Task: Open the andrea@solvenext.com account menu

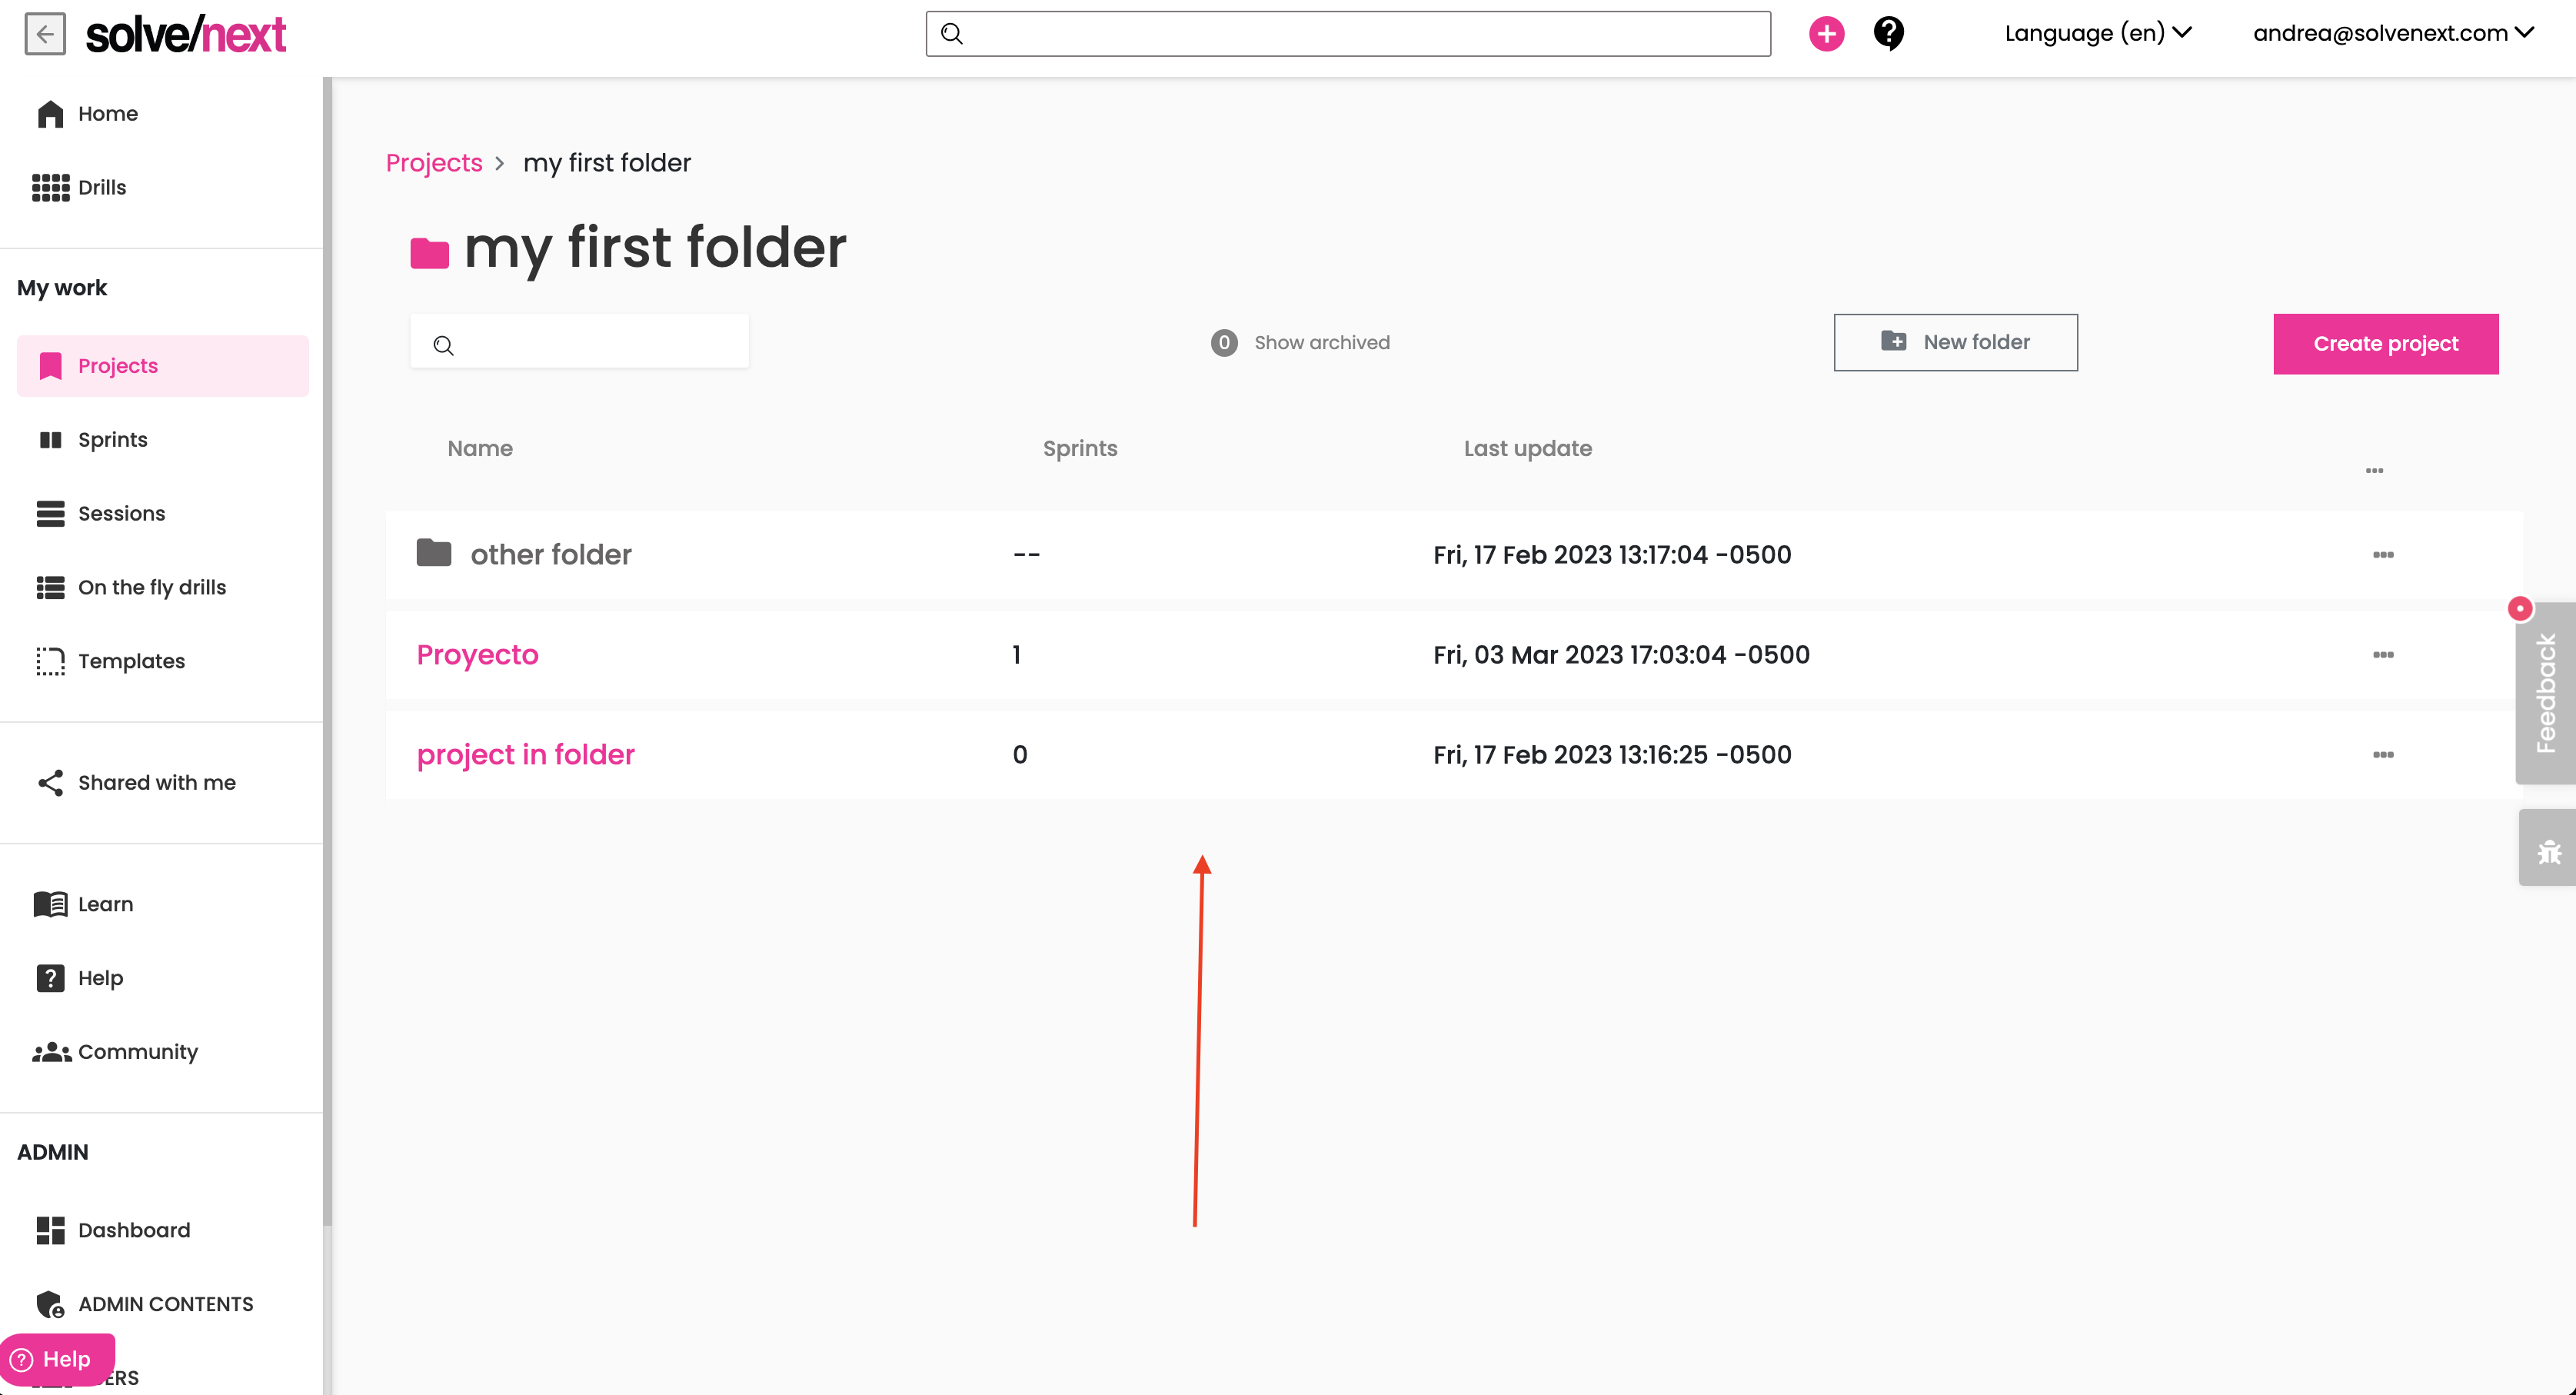Action: [x=2392, y=33]
